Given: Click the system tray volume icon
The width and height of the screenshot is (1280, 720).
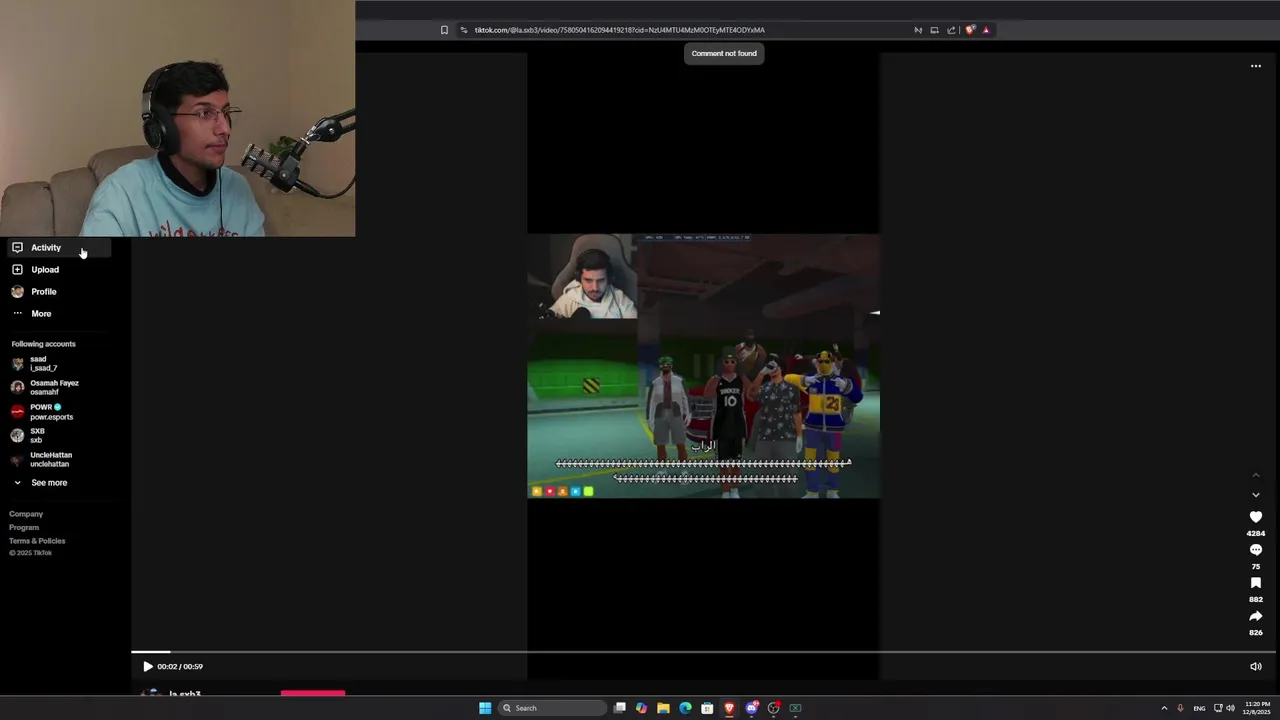Looking at the screenshot, I should click(1230, 708).
